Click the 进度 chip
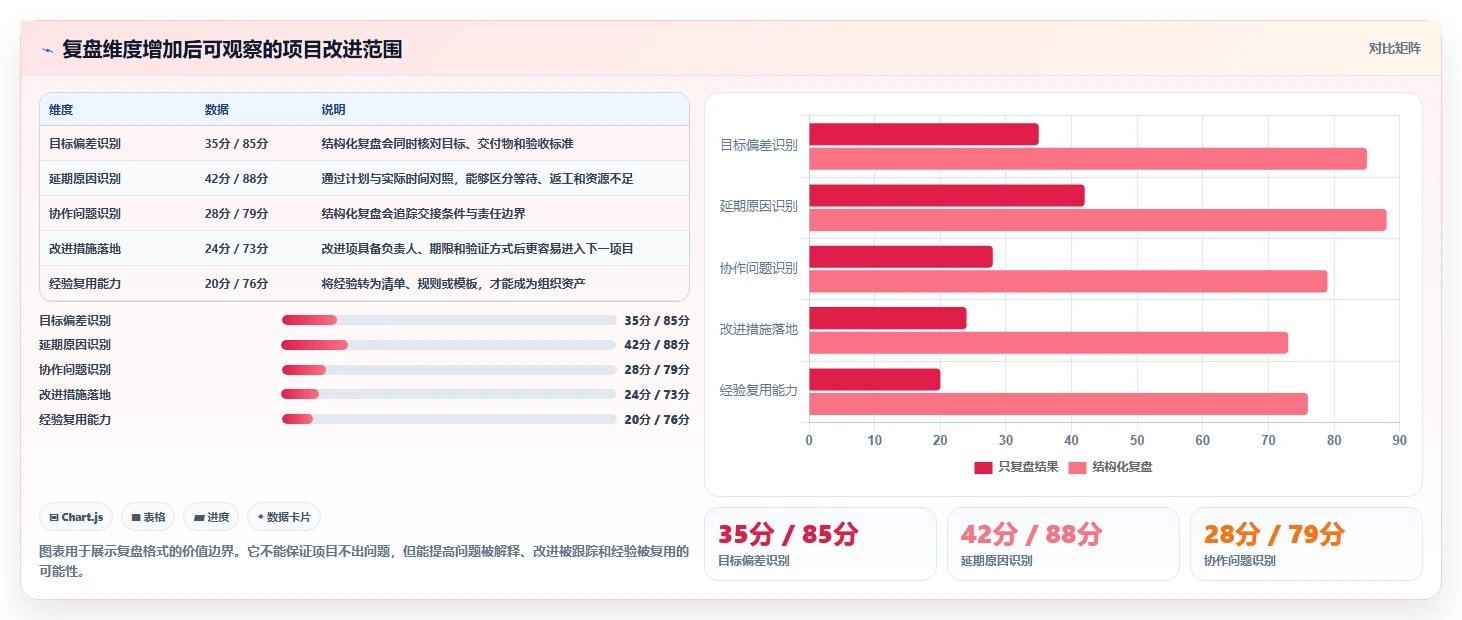The image size is (1462, 620). [x=211, y=517]
